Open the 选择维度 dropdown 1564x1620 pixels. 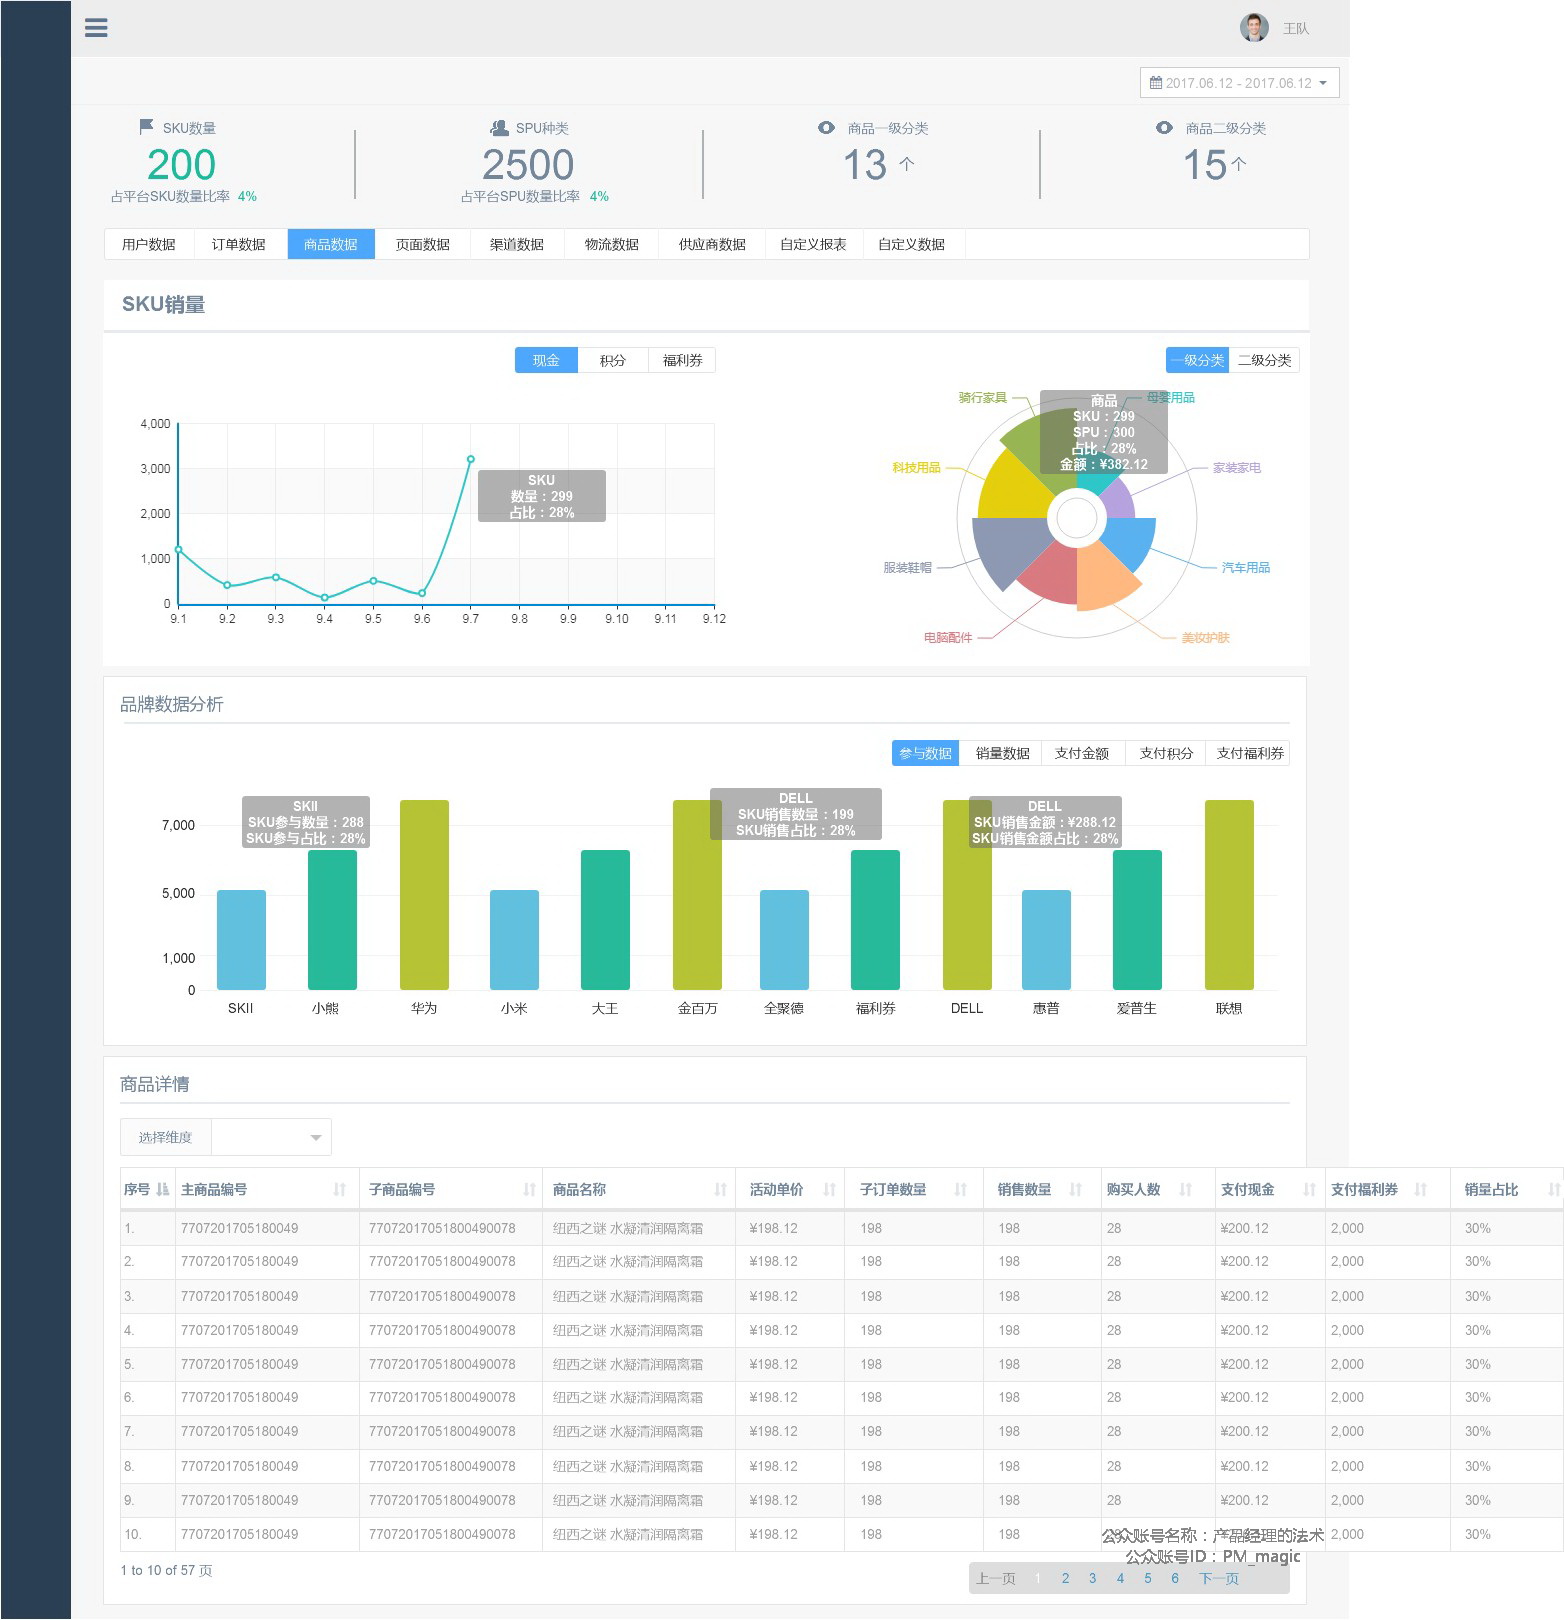tap(272, 1137)
